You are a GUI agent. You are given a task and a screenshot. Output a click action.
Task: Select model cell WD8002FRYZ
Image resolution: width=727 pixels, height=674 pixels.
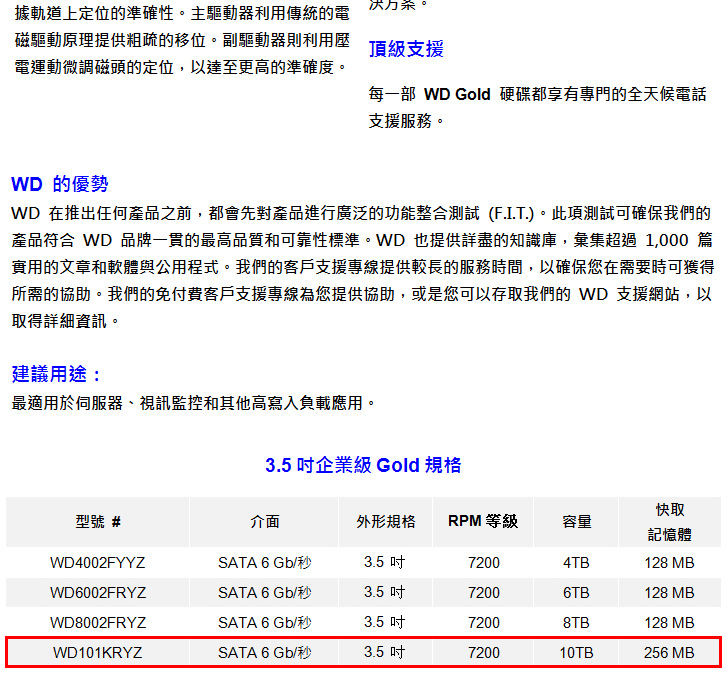pos(98,623)
